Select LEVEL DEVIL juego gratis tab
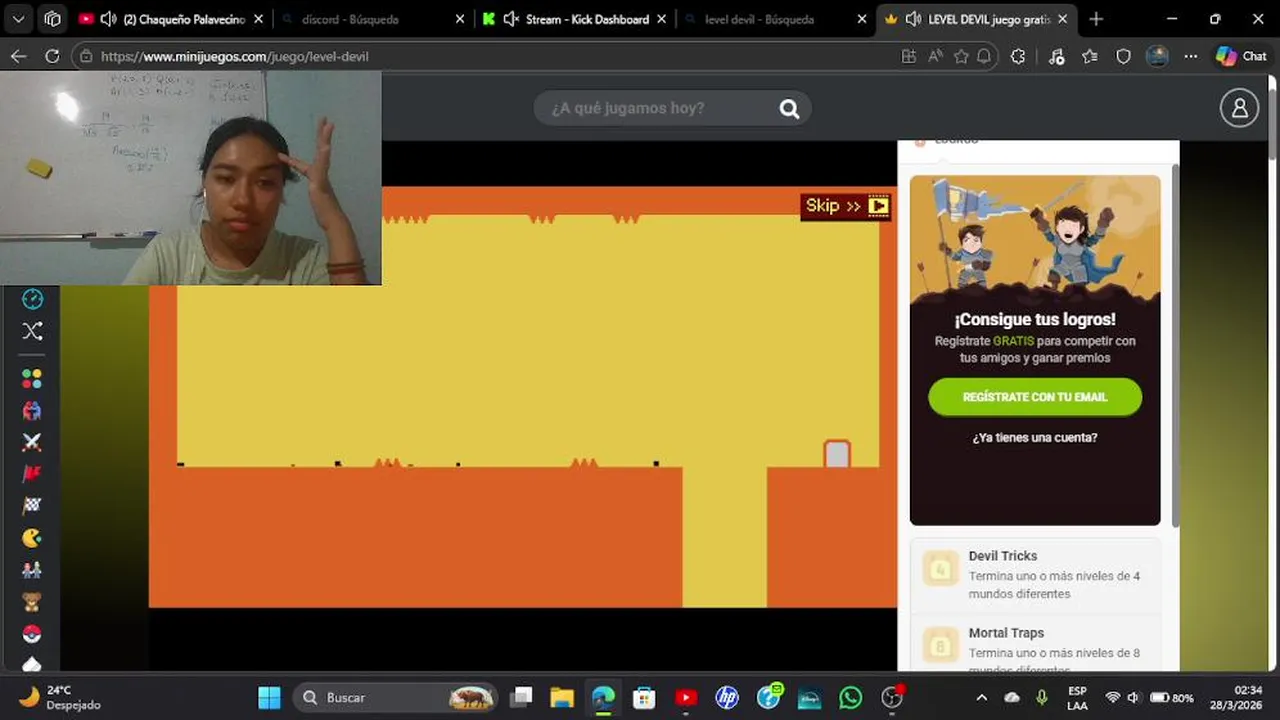Viewport: 1280px width, 720px height. click(x=976, y=19)
